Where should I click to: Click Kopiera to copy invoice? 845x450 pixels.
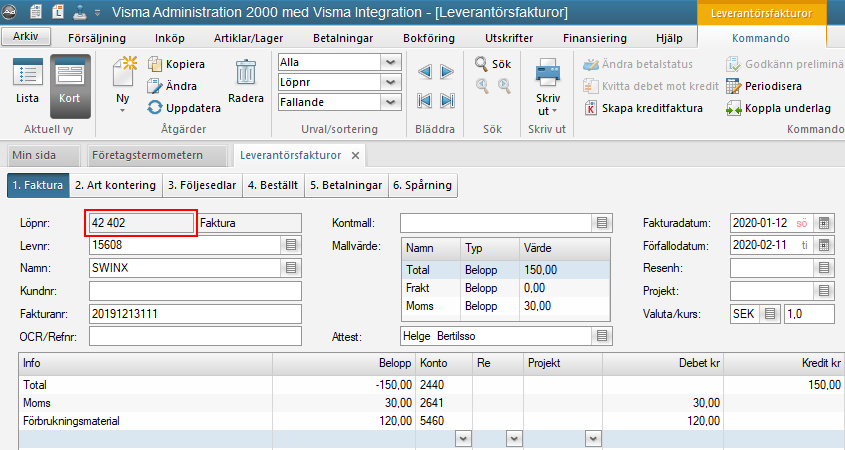[x=177, y=64]
